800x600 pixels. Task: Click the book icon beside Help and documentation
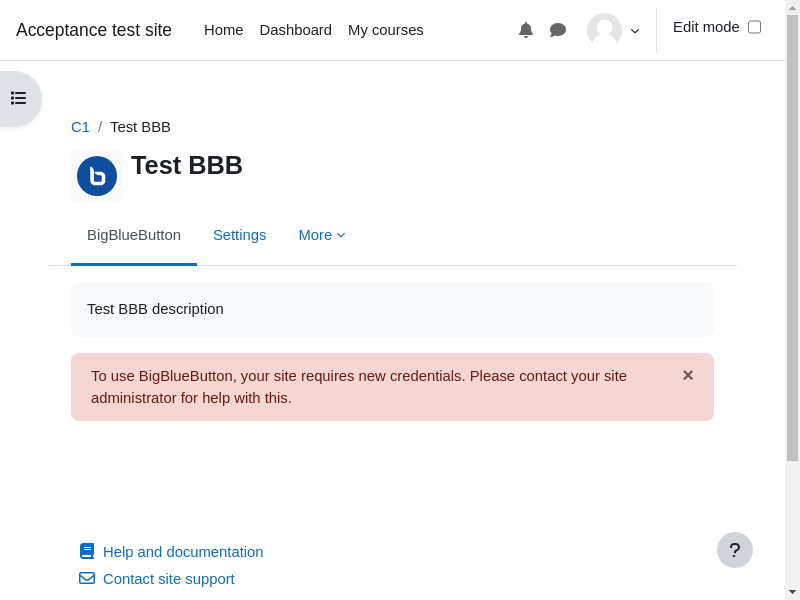coord(87,551)
